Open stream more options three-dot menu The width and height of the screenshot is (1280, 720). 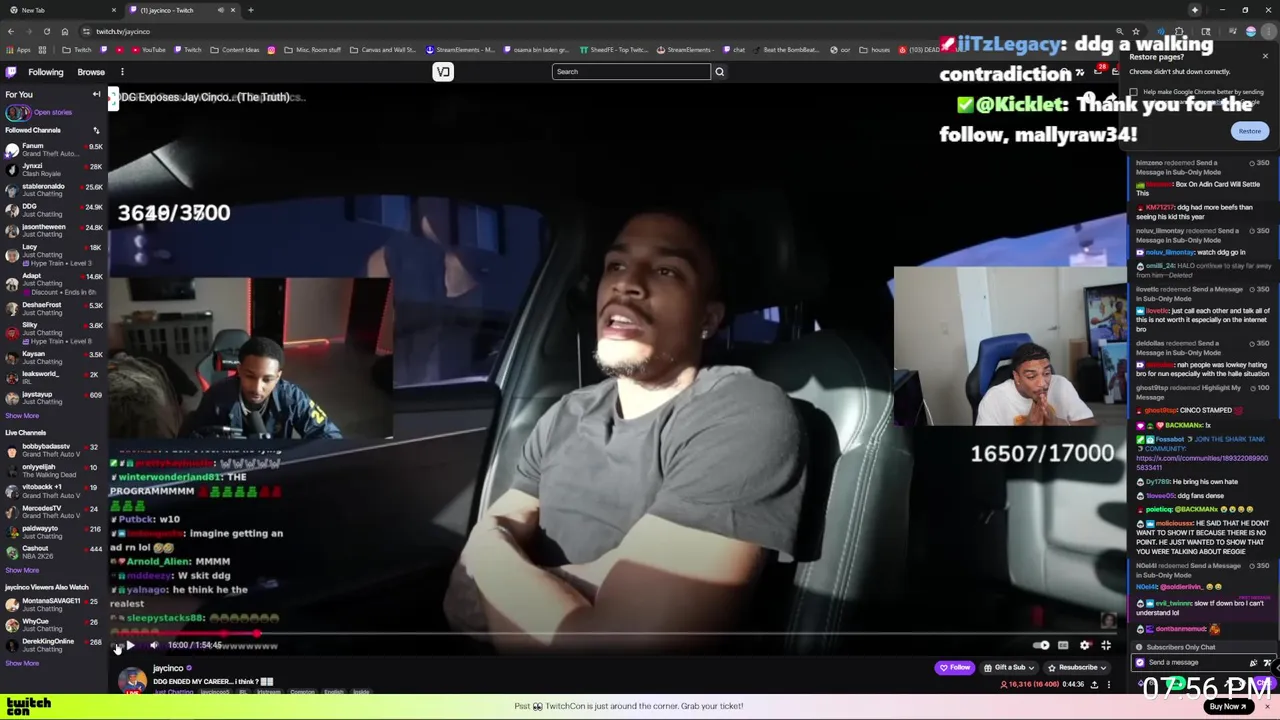tap(1108, 684)
